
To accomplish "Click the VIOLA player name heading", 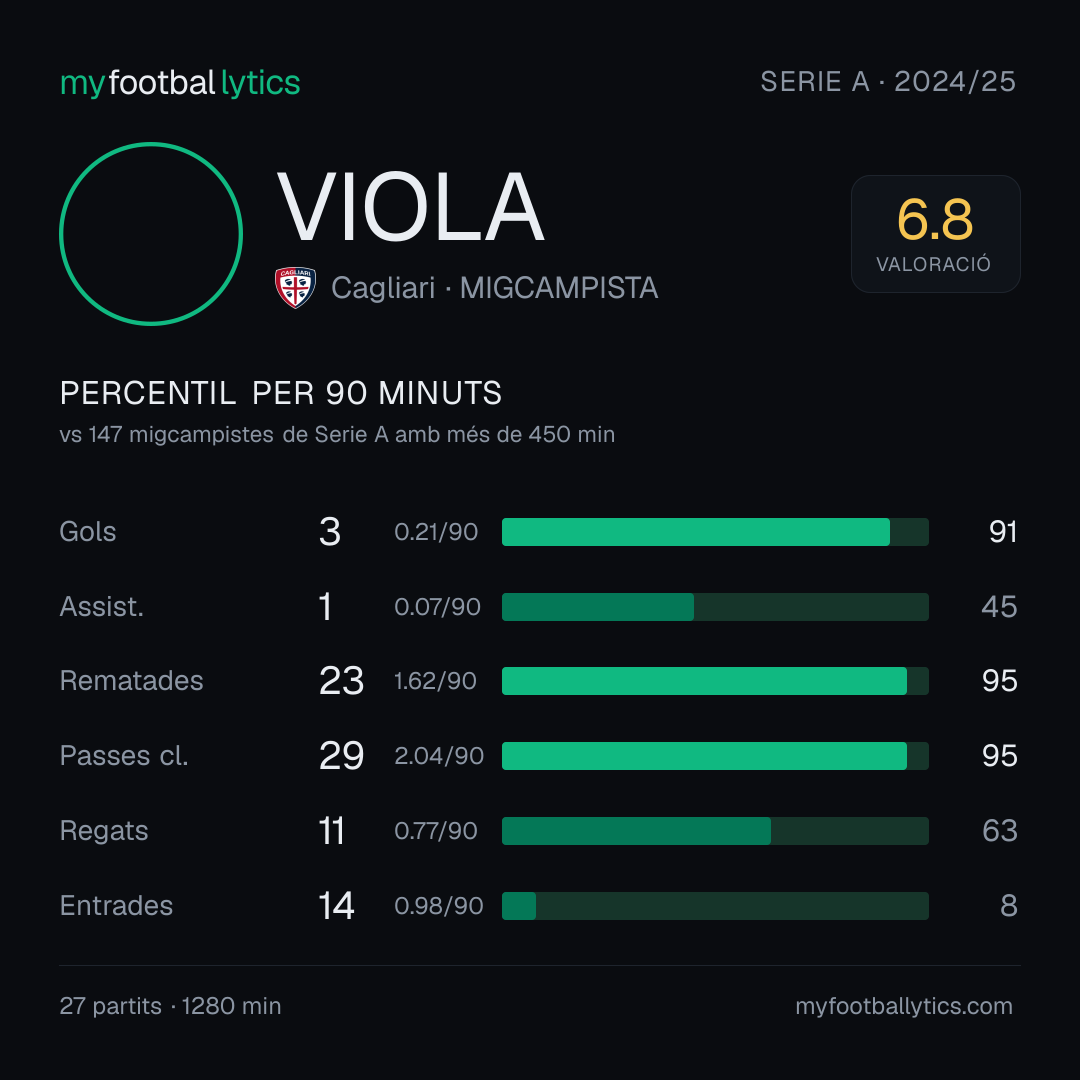I will point(411,207).
